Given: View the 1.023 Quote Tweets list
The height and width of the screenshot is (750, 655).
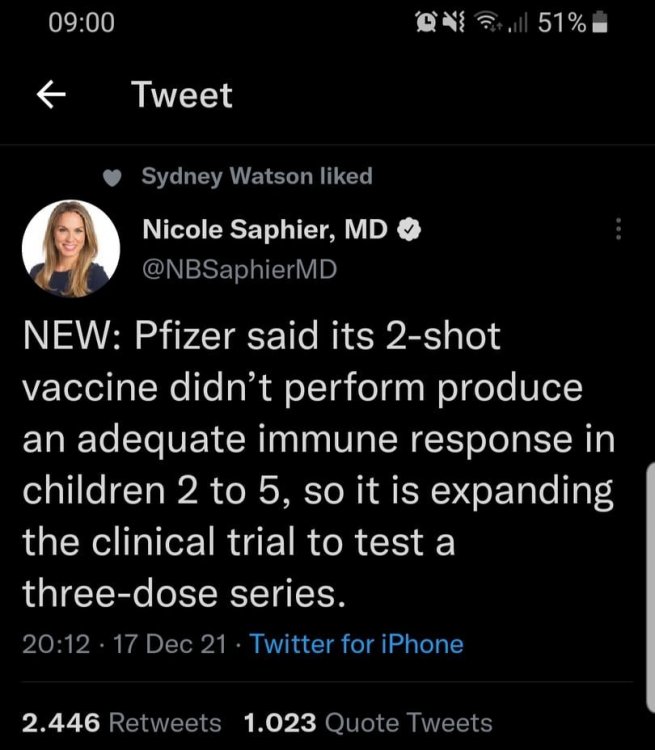Looking at the screenshot, I should tap(368, 722).
